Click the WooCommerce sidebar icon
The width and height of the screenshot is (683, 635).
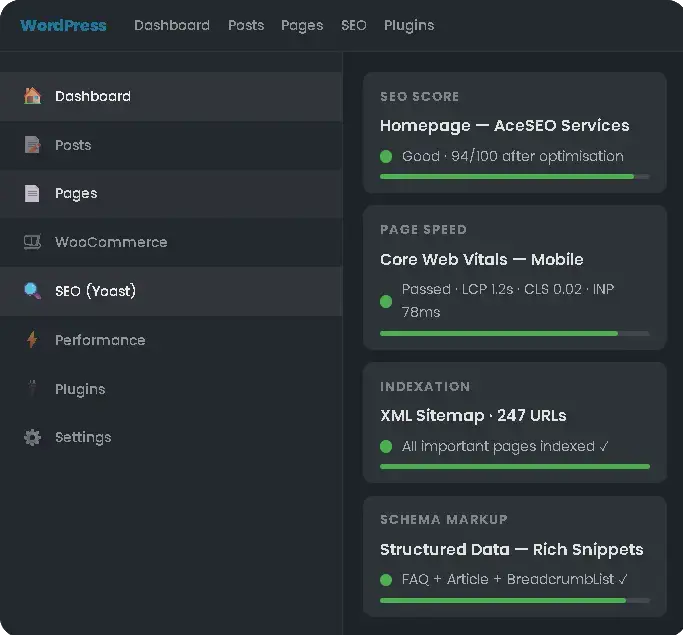(32, 242)
